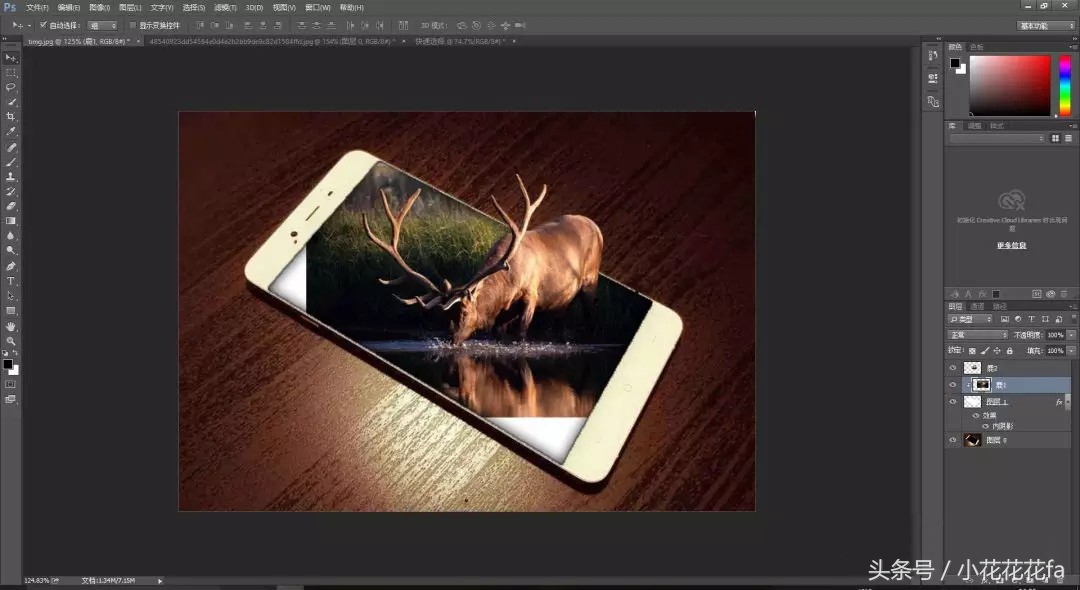This screenshot has width=1080, height=590.
Task: Select the Pen tool
Action: click(x=11, y=264)
